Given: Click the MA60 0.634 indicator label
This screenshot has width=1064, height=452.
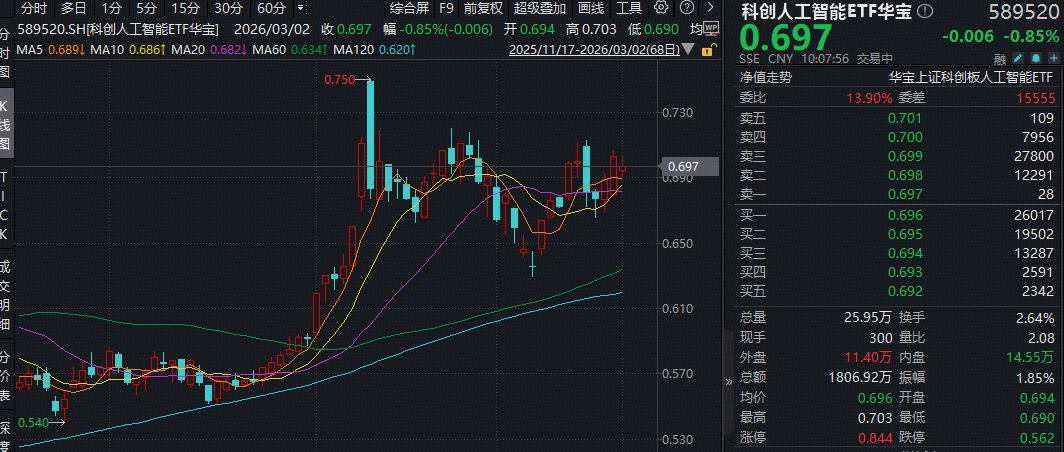Looking at the screenshot, I should click(291, 50).
